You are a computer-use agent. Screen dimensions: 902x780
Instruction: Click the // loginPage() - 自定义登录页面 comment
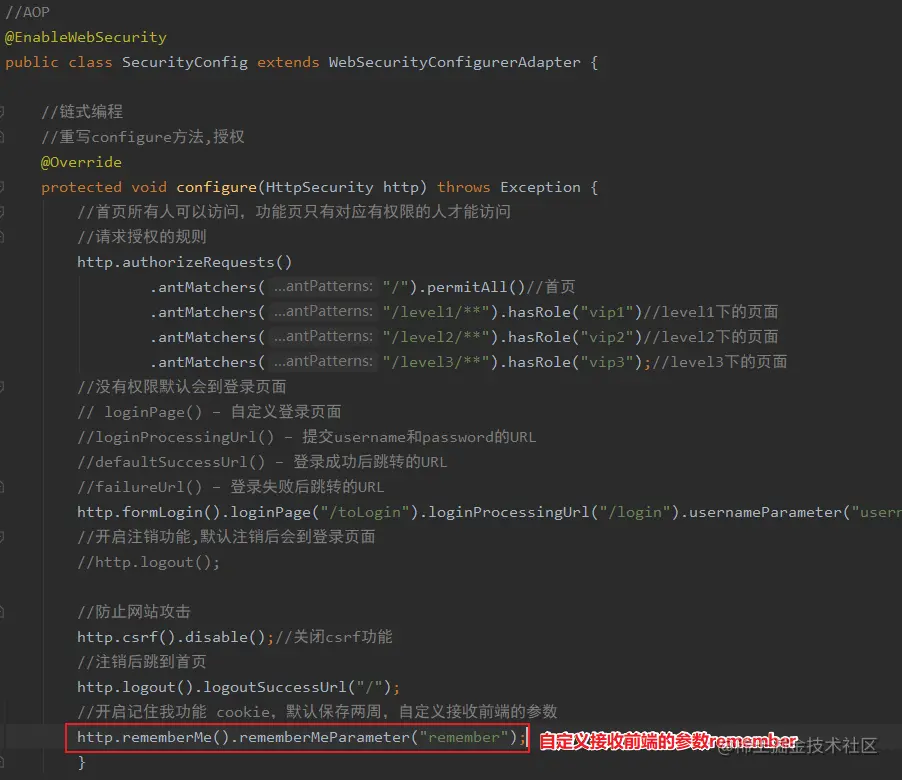209,412
